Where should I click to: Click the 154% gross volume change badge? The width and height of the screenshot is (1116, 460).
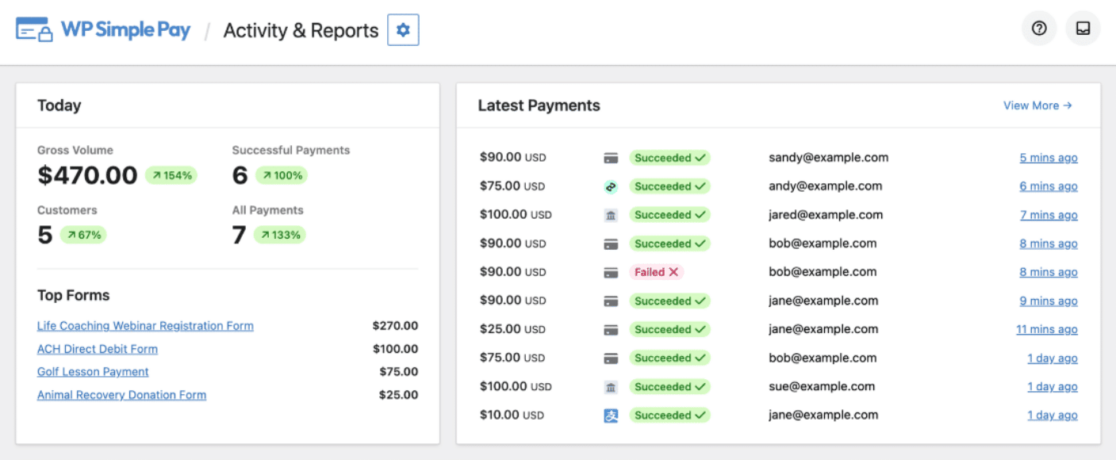pyautogui.click(x=171, y=175)
